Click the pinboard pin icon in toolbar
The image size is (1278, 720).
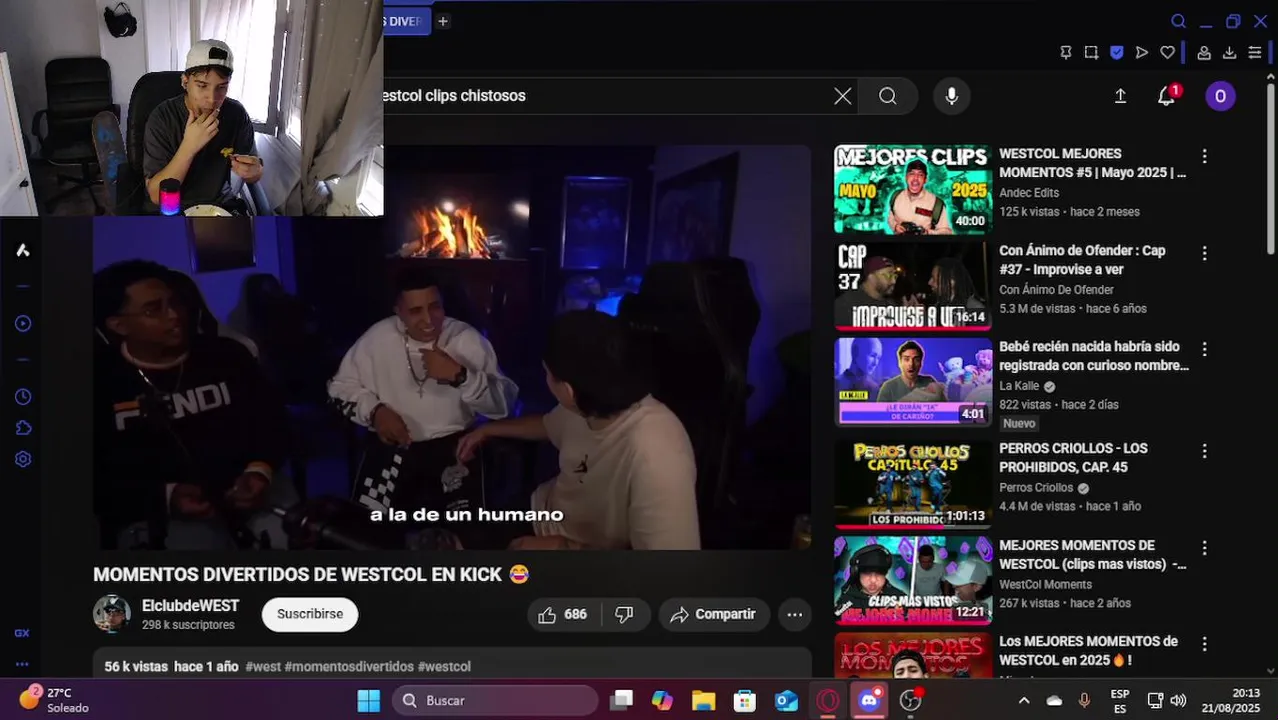(x=1066, y=53)
